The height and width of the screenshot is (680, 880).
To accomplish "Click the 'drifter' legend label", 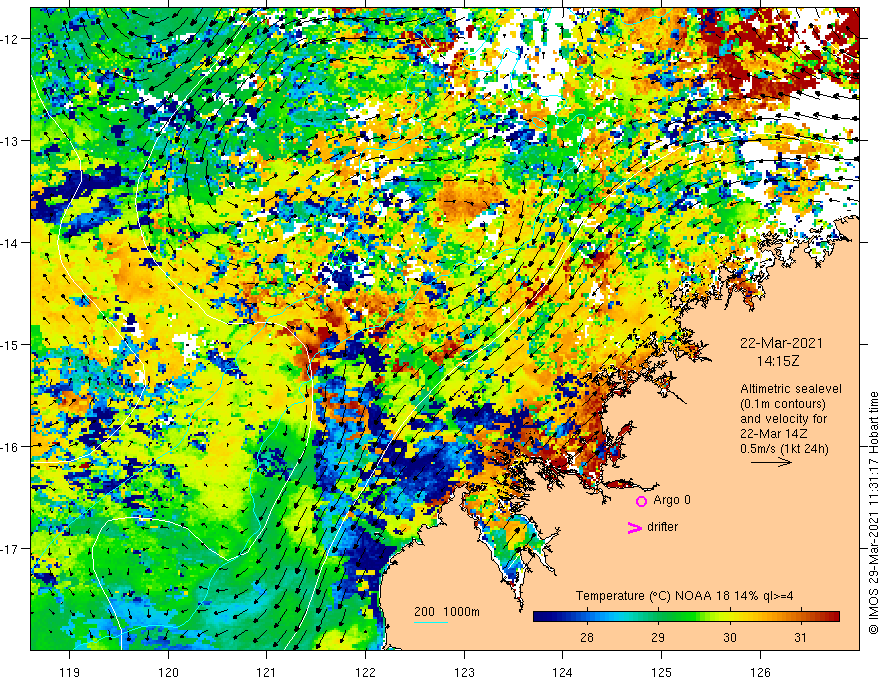I will pyautogui.click(x=662, y=527).
